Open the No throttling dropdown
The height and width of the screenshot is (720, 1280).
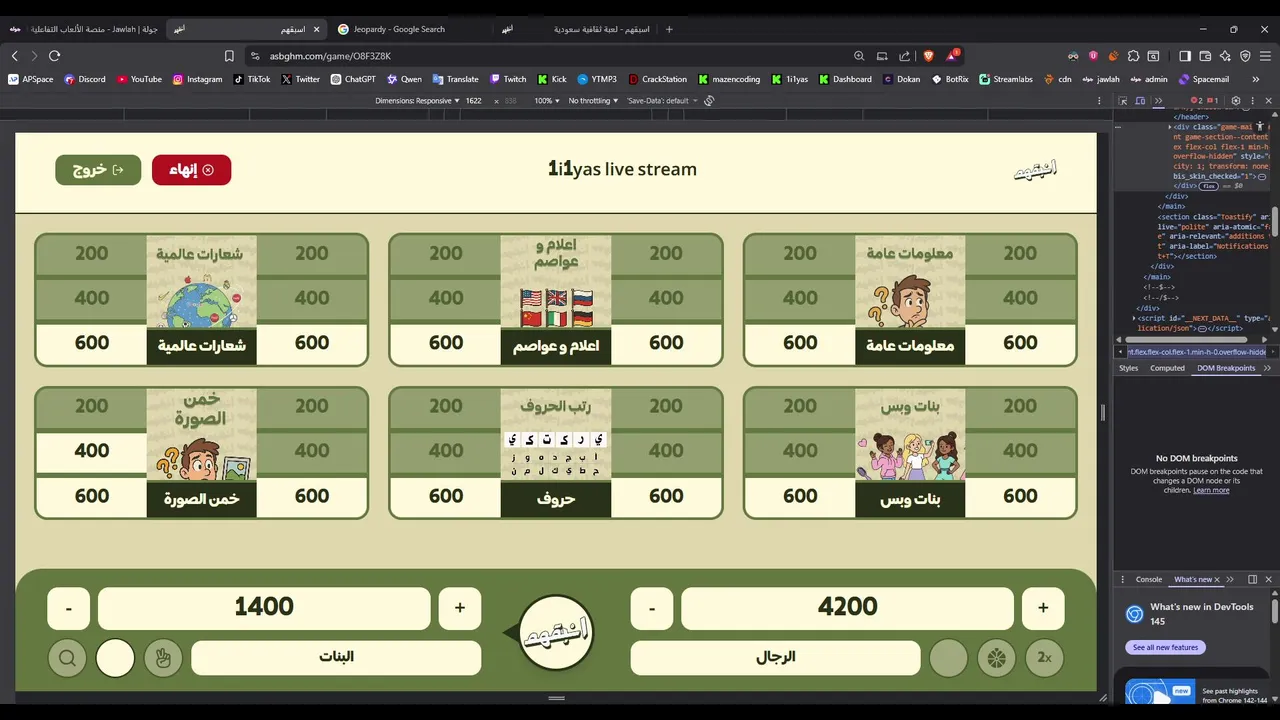coord(593,101)
